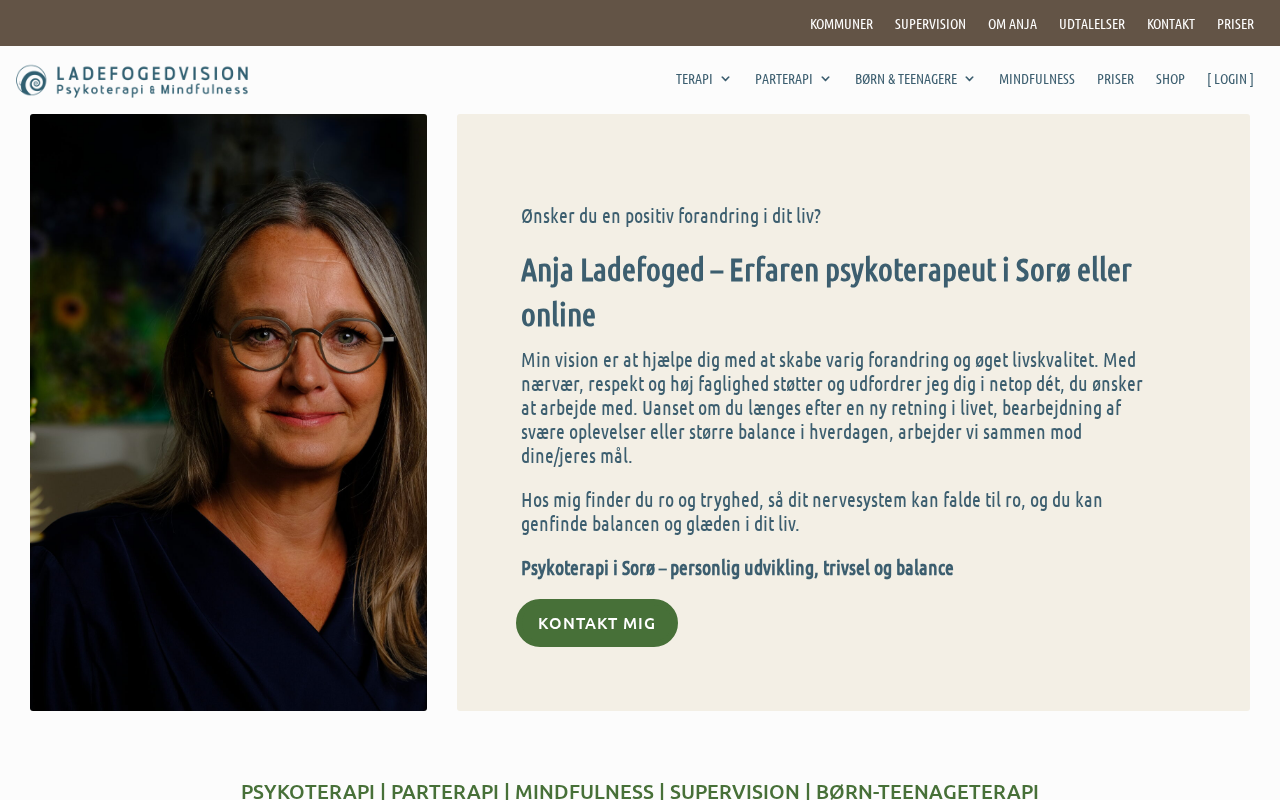Go to the Shop page

point(1170,79)
